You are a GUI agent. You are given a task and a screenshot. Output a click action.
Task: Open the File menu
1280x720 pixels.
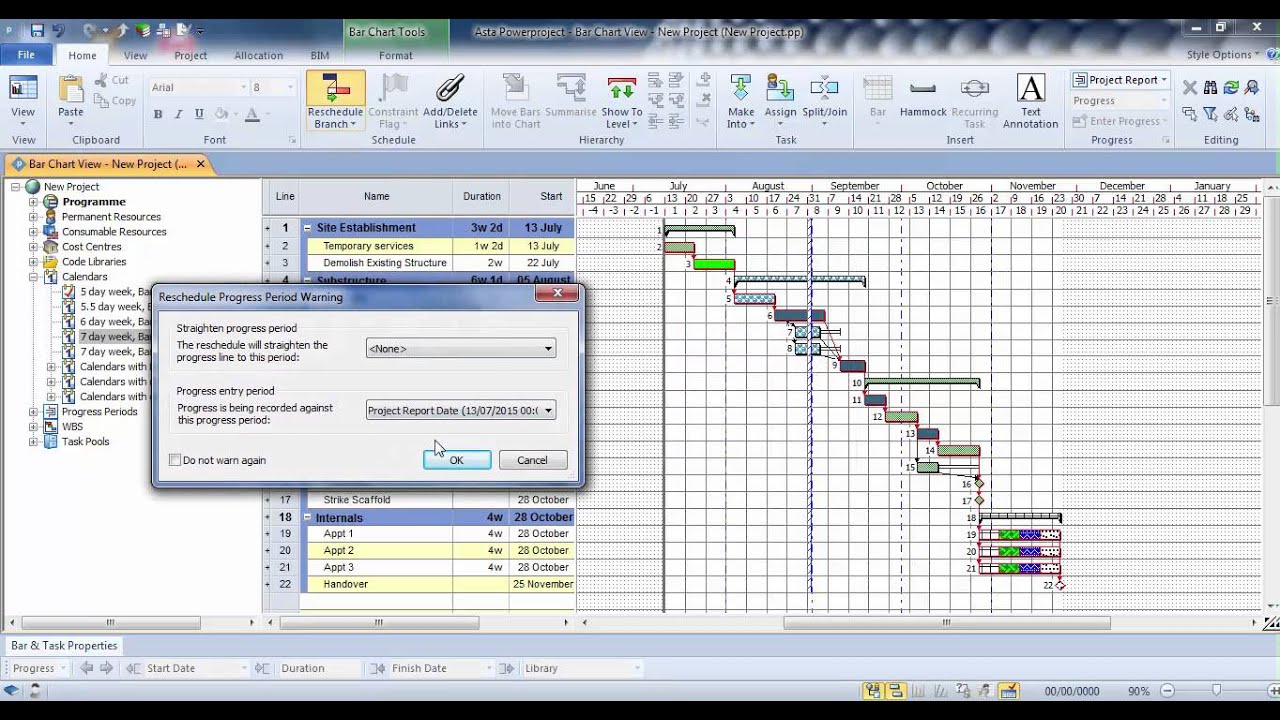26,55
